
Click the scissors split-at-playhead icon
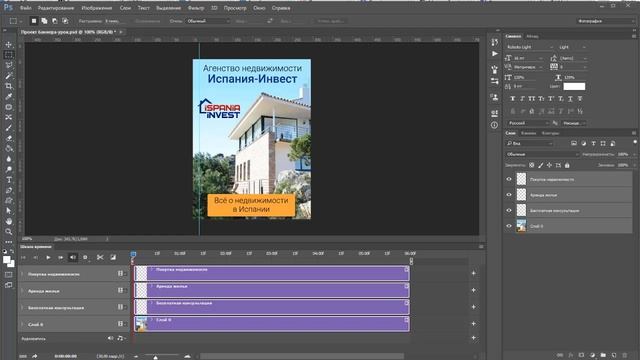coord(100,257)
